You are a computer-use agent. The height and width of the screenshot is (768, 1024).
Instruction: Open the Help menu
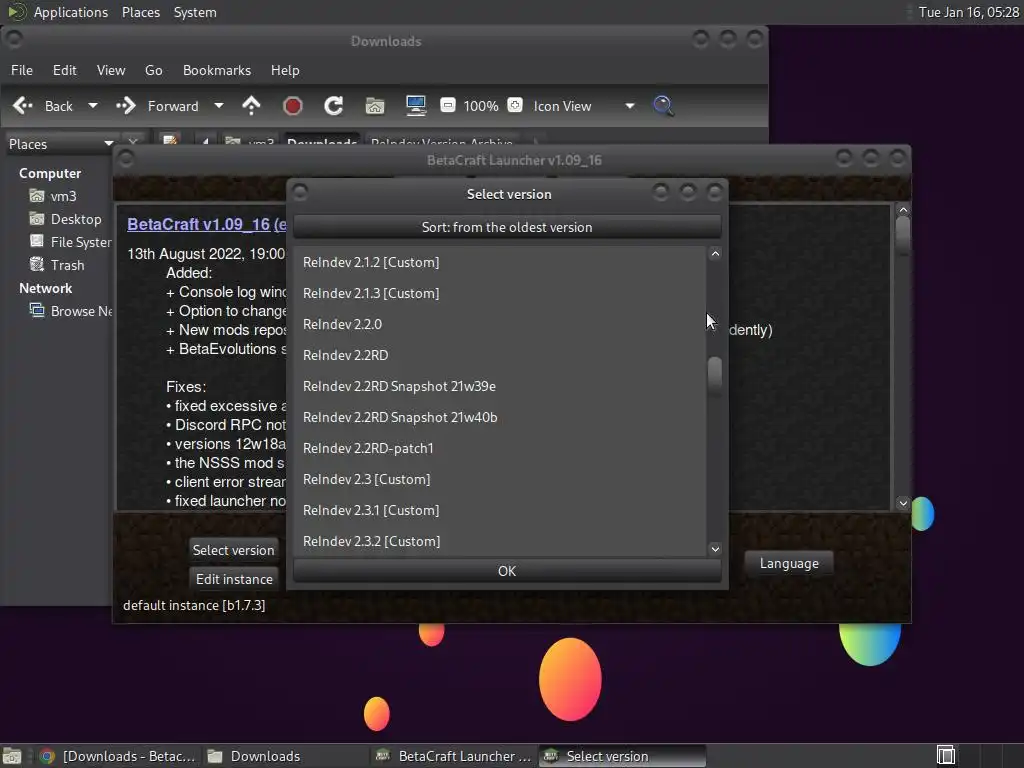click(285, 71)
